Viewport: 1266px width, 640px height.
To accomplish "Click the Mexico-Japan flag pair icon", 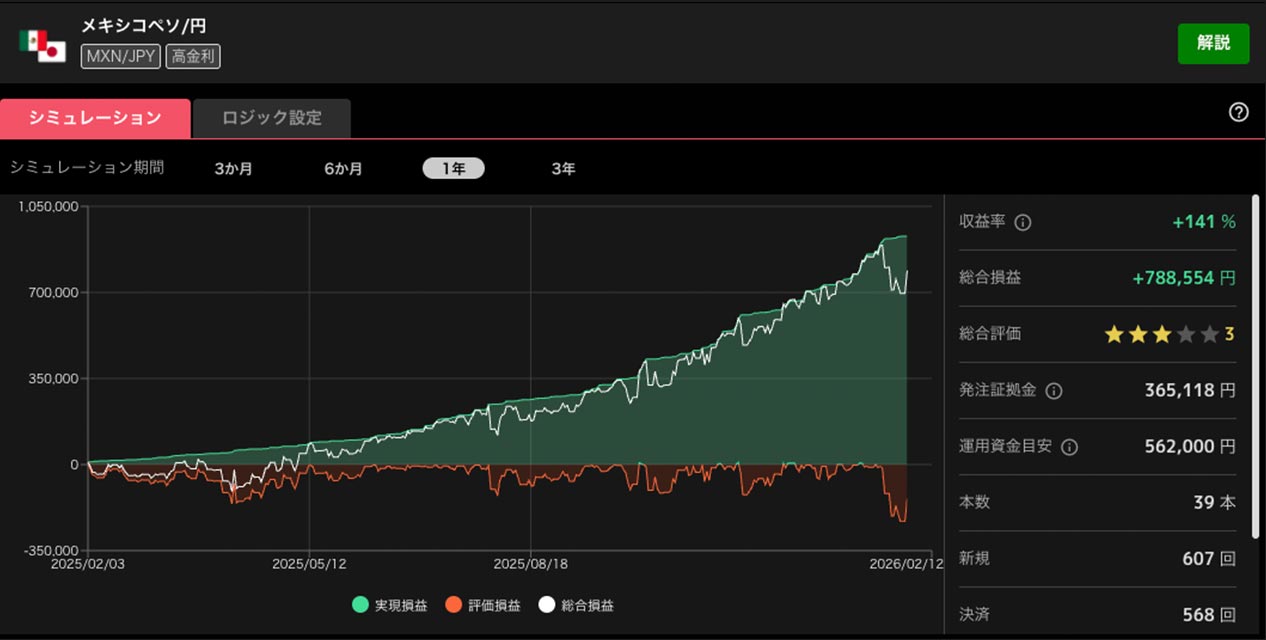I will [42, 46].
